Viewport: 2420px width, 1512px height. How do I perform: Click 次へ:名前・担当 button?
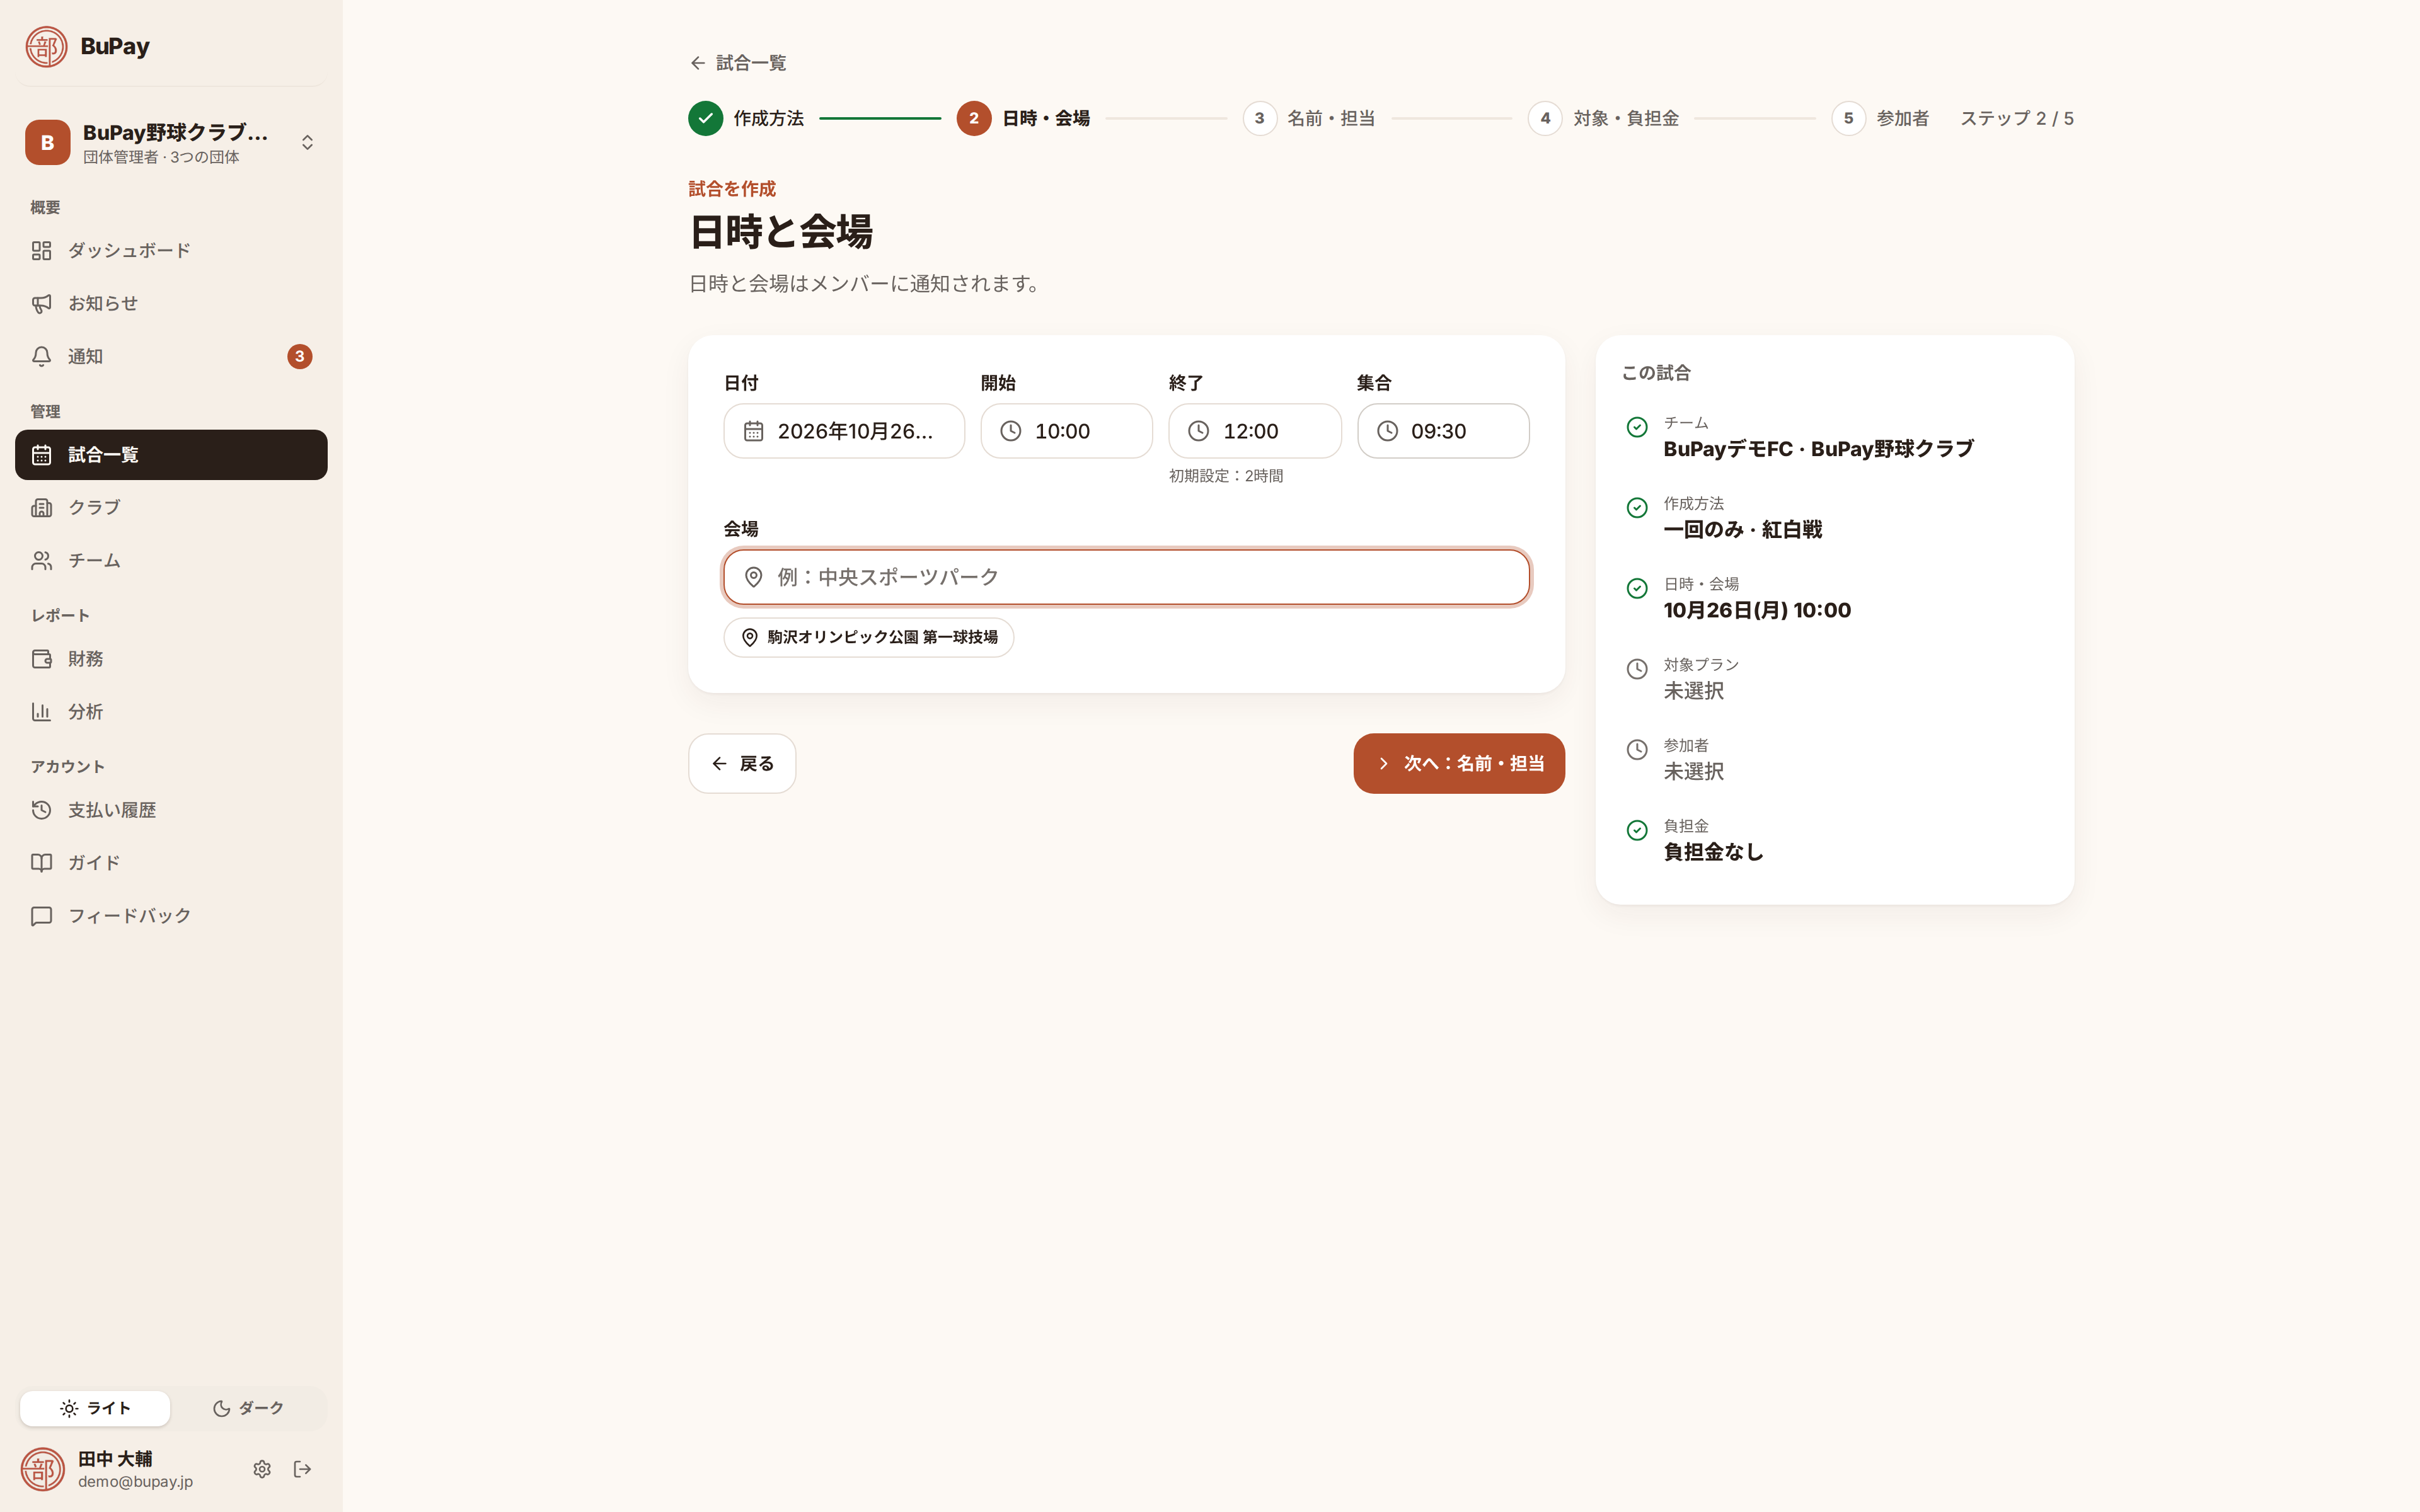pos(1459,764)
